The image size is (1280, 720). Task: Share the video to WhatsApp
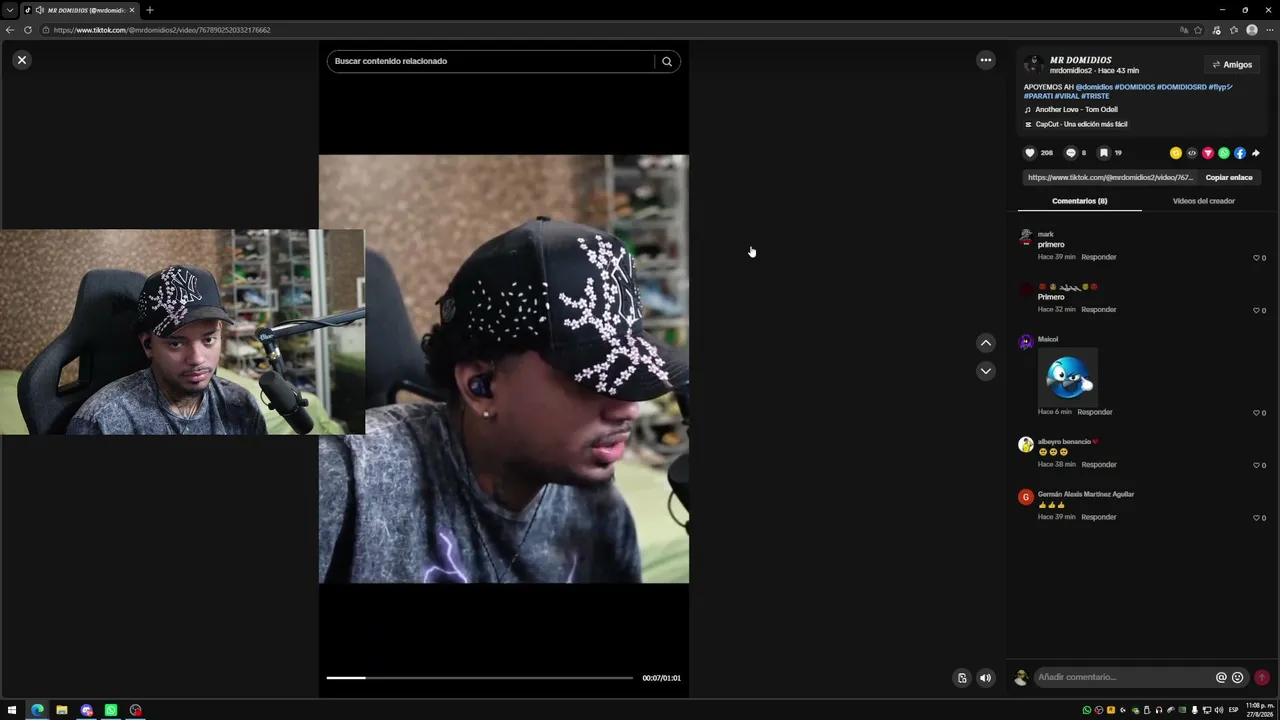[1224, 153]
